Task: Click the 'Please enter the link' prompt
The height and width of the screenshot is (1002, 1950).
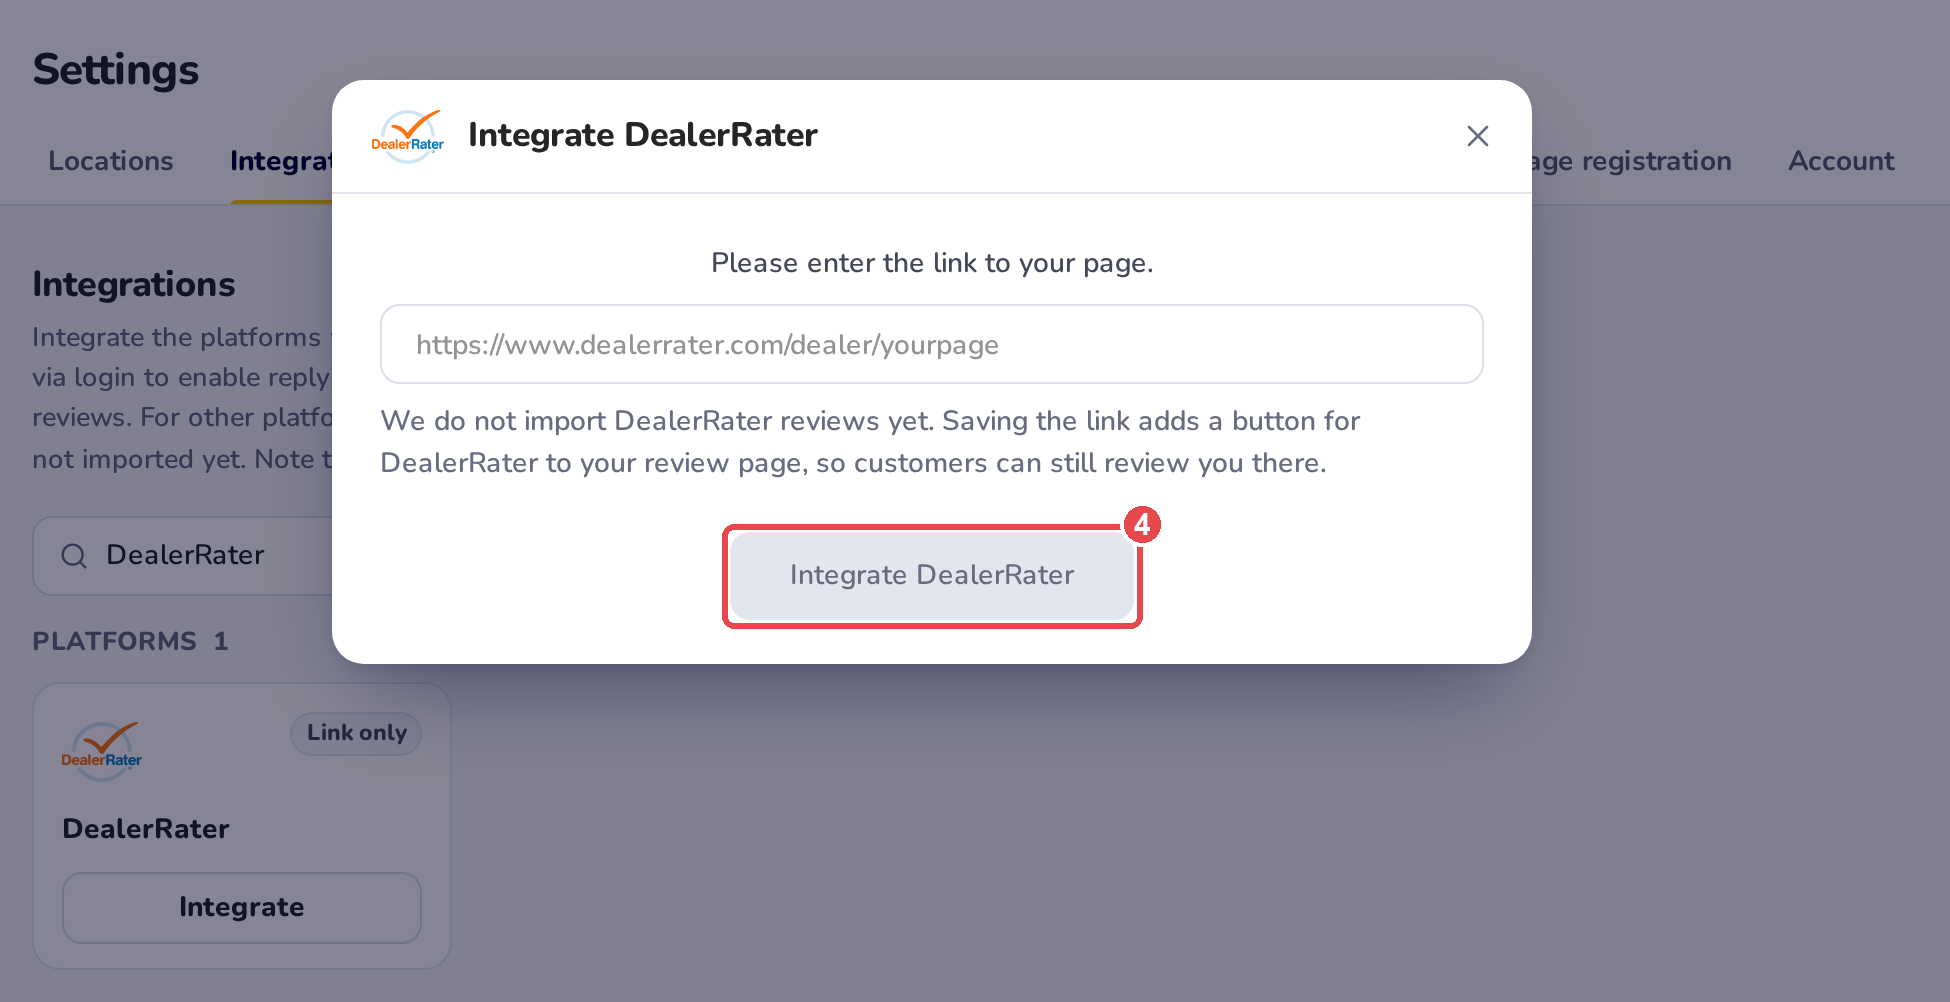Action: 932,263
